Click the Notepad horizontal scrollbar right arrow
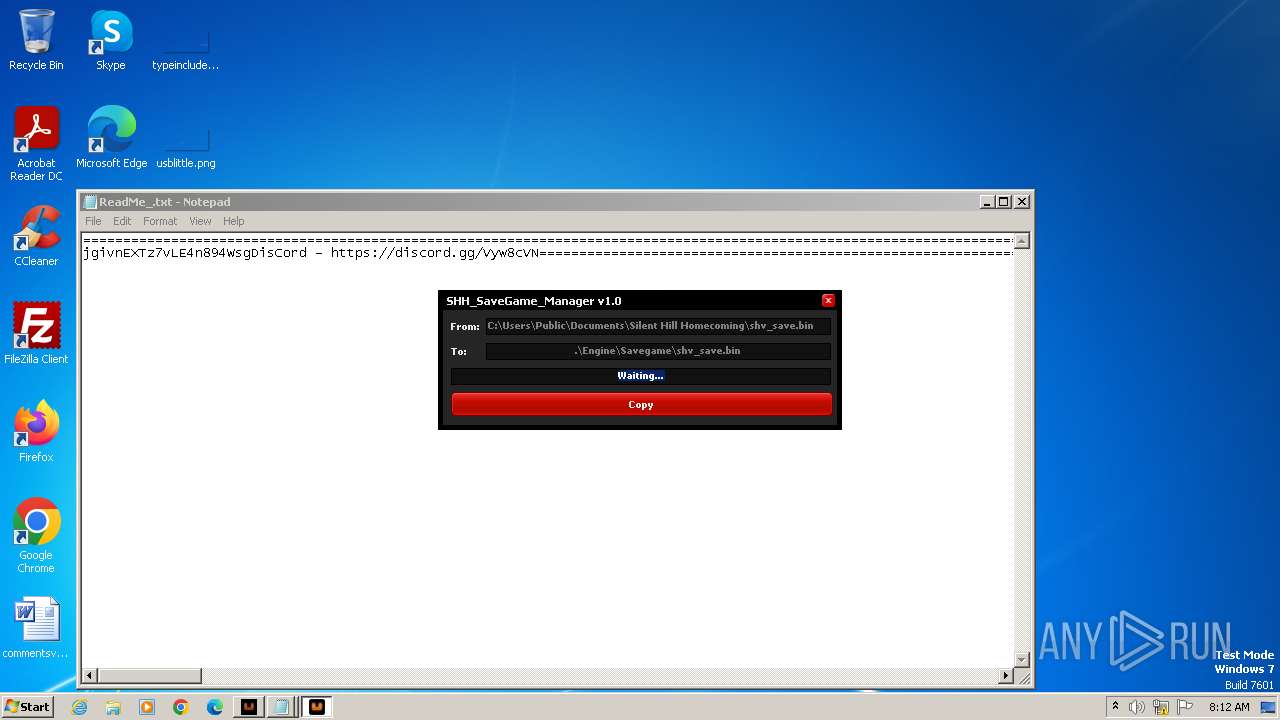Image resolution: width=1280 pixels, height=720 pixels. pyautogui.click(x=1006, y=676)
